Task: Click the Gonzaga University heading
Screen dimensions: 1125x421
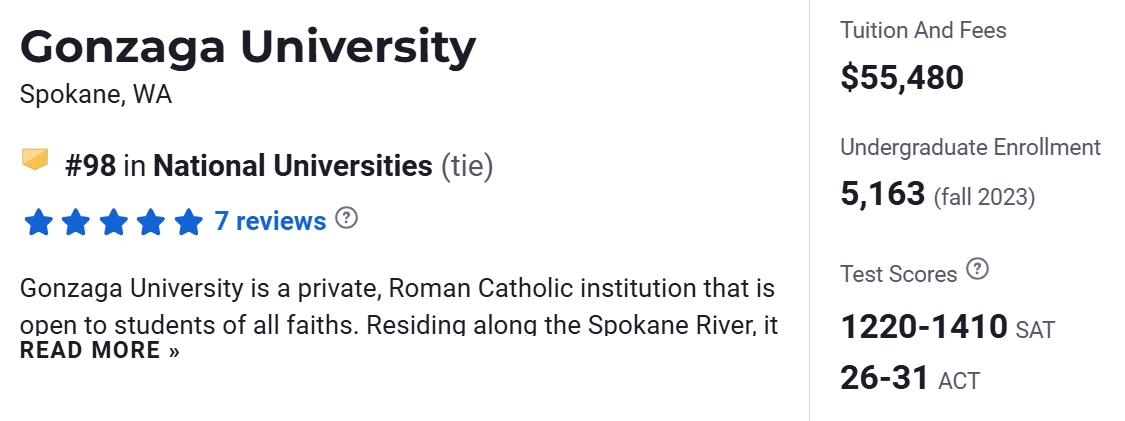Action: click(x=248, y=47)
